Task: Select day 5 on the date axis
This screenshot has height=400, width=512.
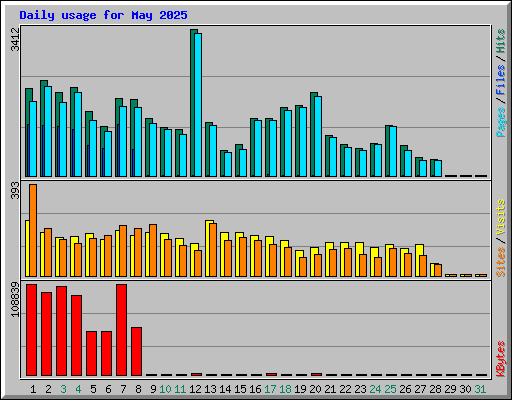Action: tap(93, 389)
